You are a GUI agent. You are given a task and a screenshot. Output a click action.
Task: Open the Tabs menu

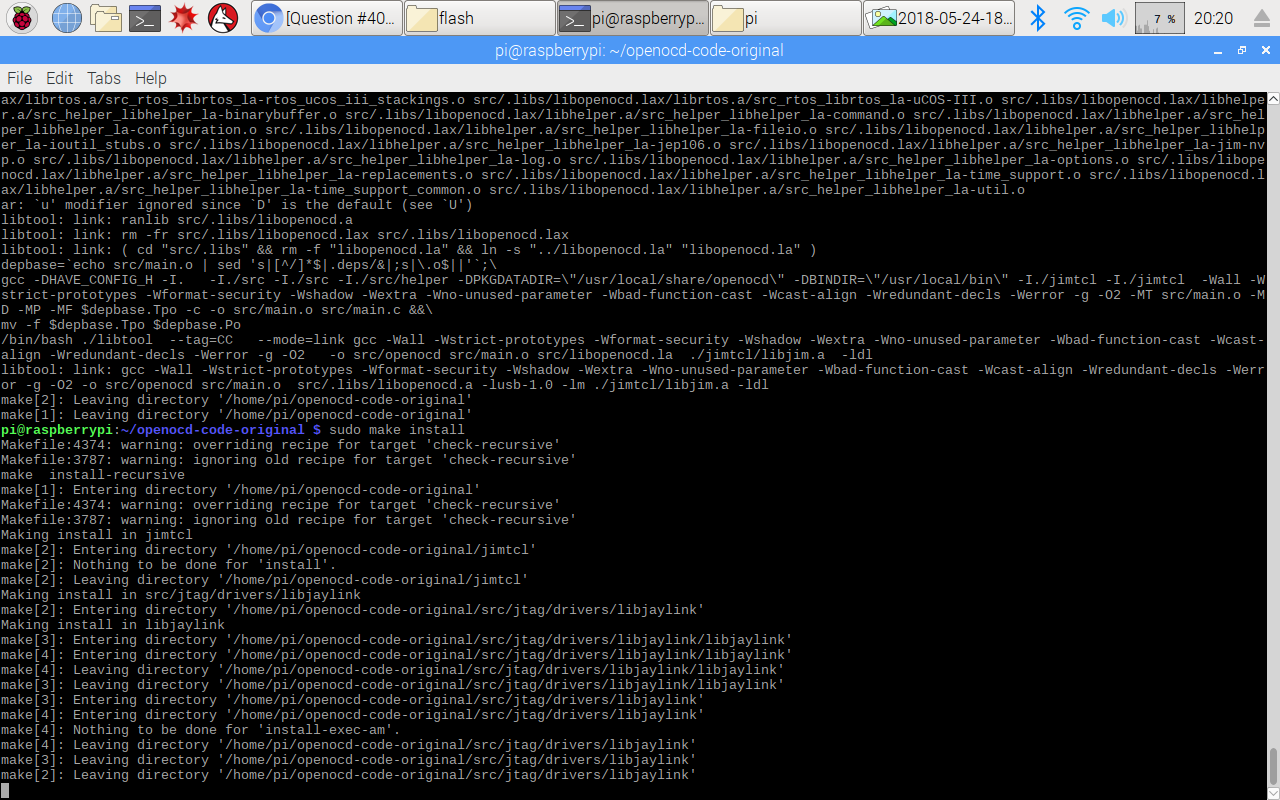click(x=104, y=78)
